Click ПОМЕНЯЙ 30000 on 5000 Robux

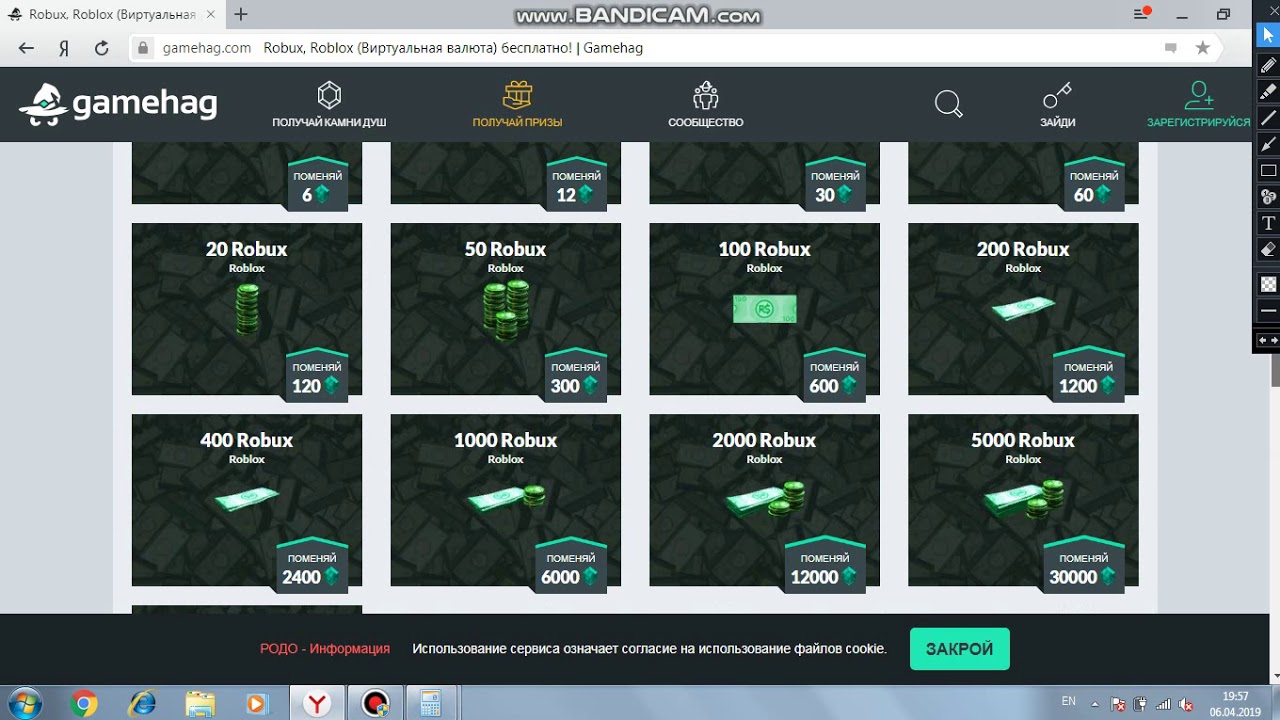coord(1083,567)
